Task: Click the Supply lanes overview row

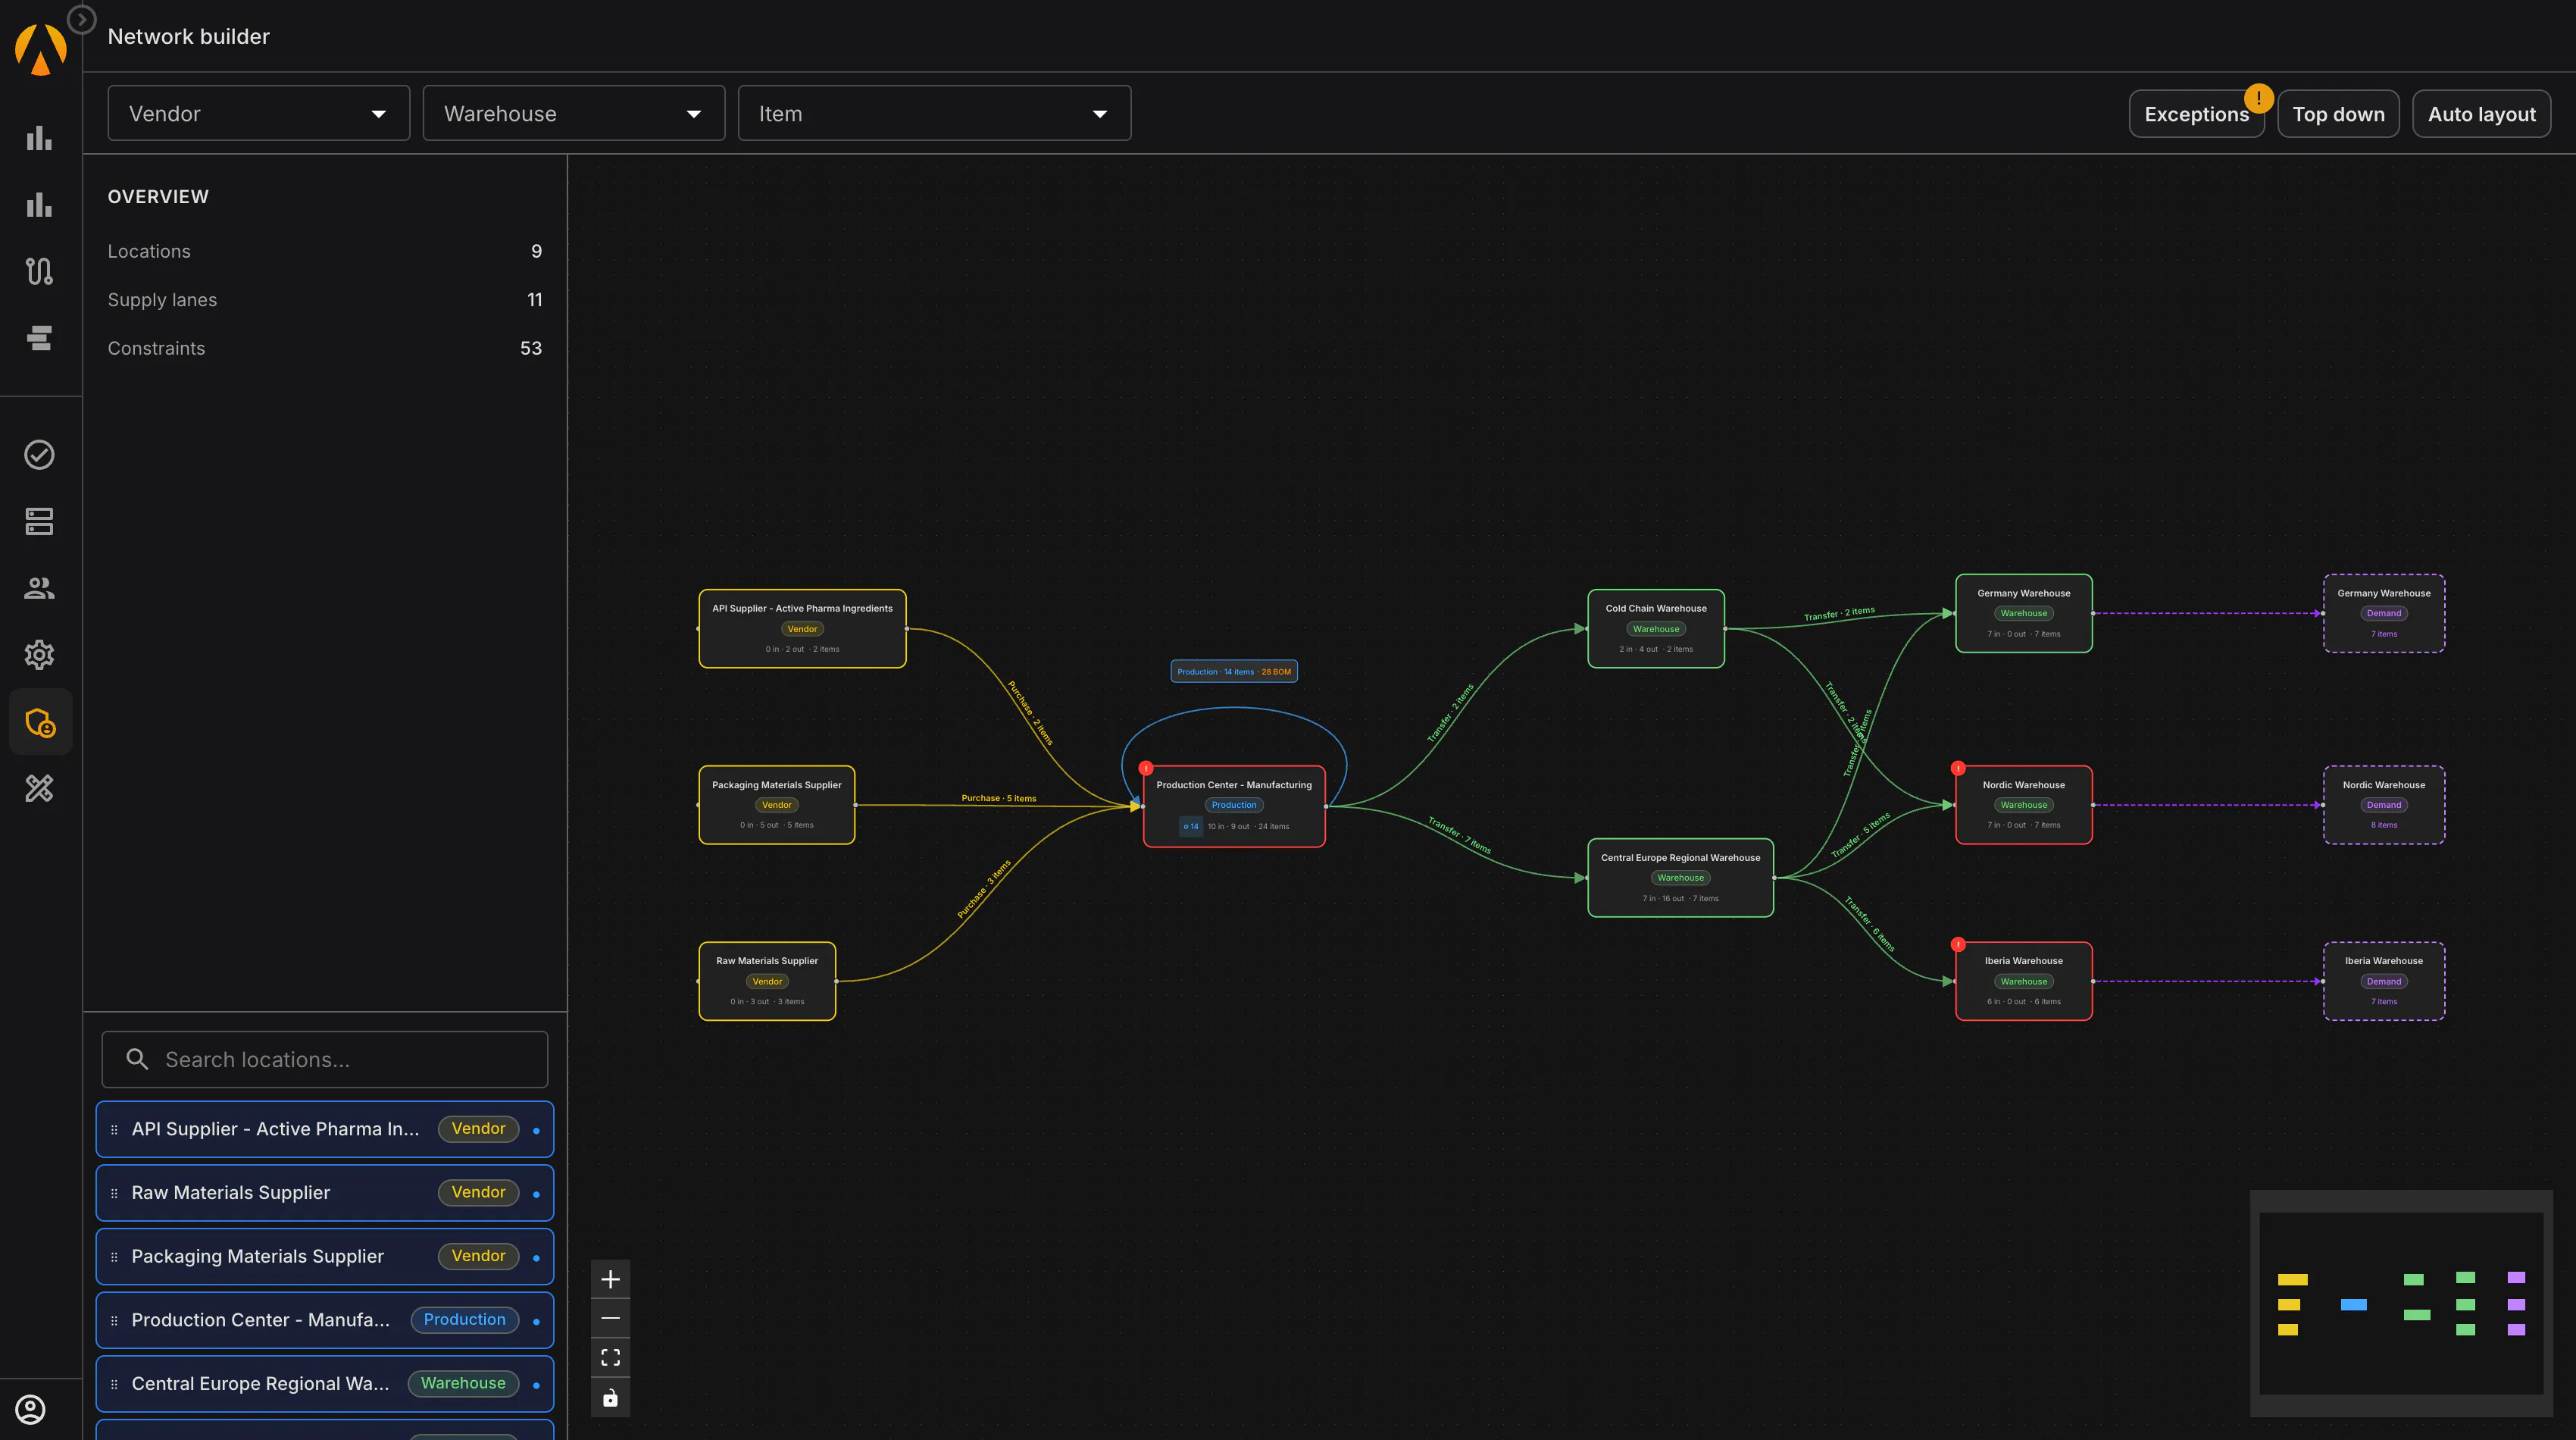Action: pos(325,299)
